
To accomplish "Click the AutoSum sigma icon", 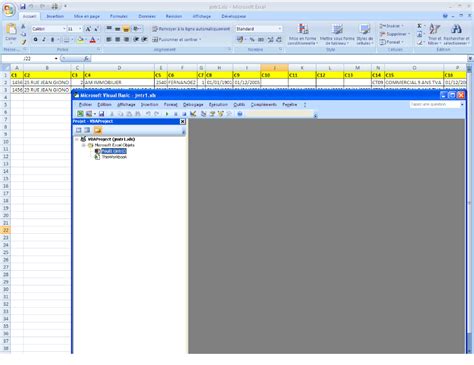I will coord(420,26).
